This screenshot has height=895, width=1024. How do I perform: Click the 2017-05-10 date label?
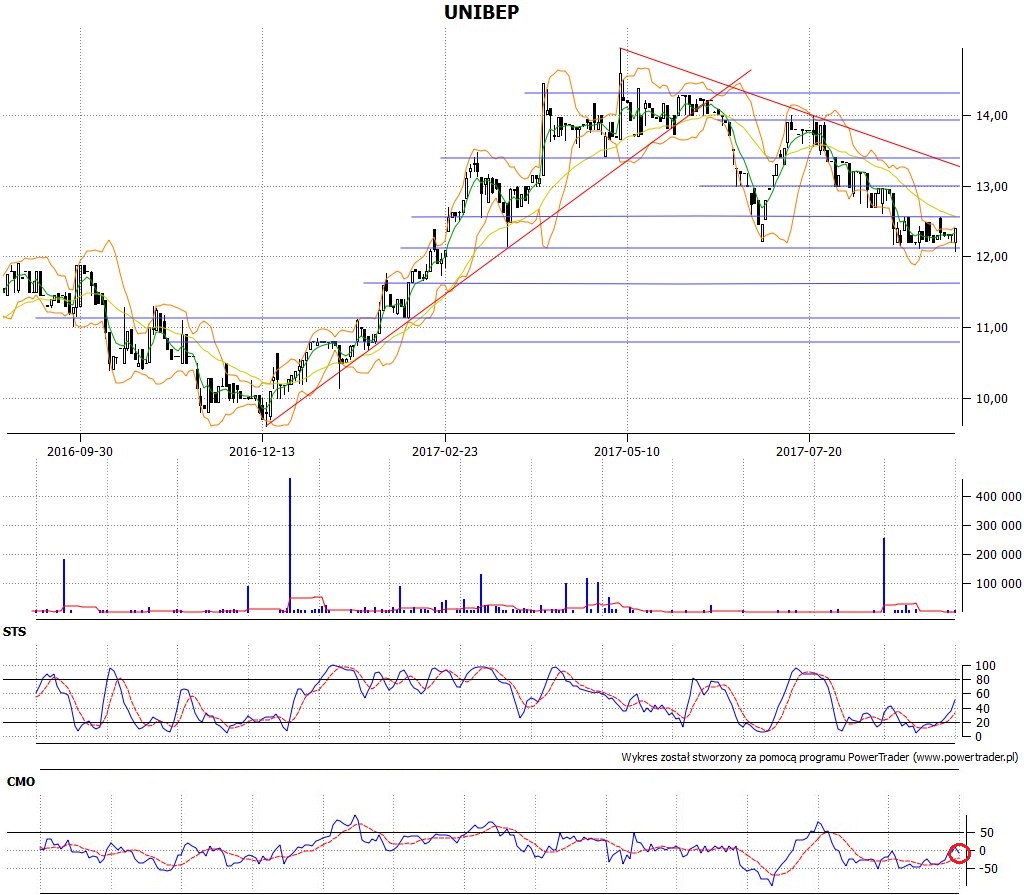tap(627, 451)
